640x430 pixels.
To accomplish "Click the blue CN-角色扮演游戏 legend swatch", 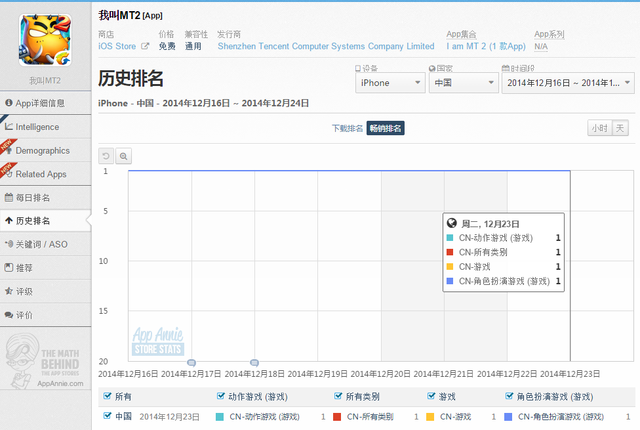I will coord(508,417).
